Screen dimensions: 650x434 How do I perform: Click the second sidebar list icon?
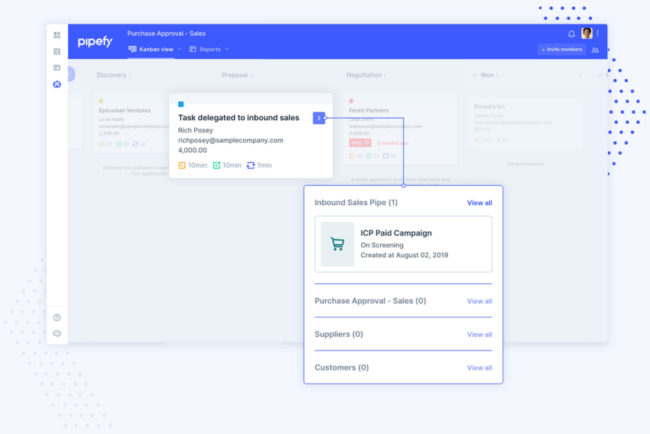[57, 51]
